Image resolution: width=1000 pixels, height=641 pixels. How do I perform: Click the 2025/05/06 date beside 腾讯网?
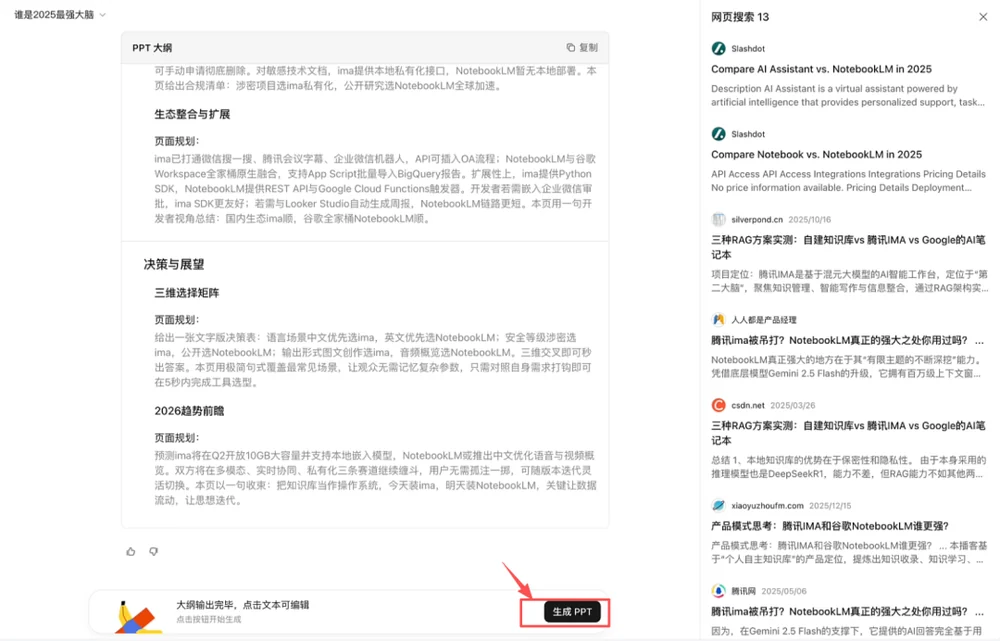[783, 591]
